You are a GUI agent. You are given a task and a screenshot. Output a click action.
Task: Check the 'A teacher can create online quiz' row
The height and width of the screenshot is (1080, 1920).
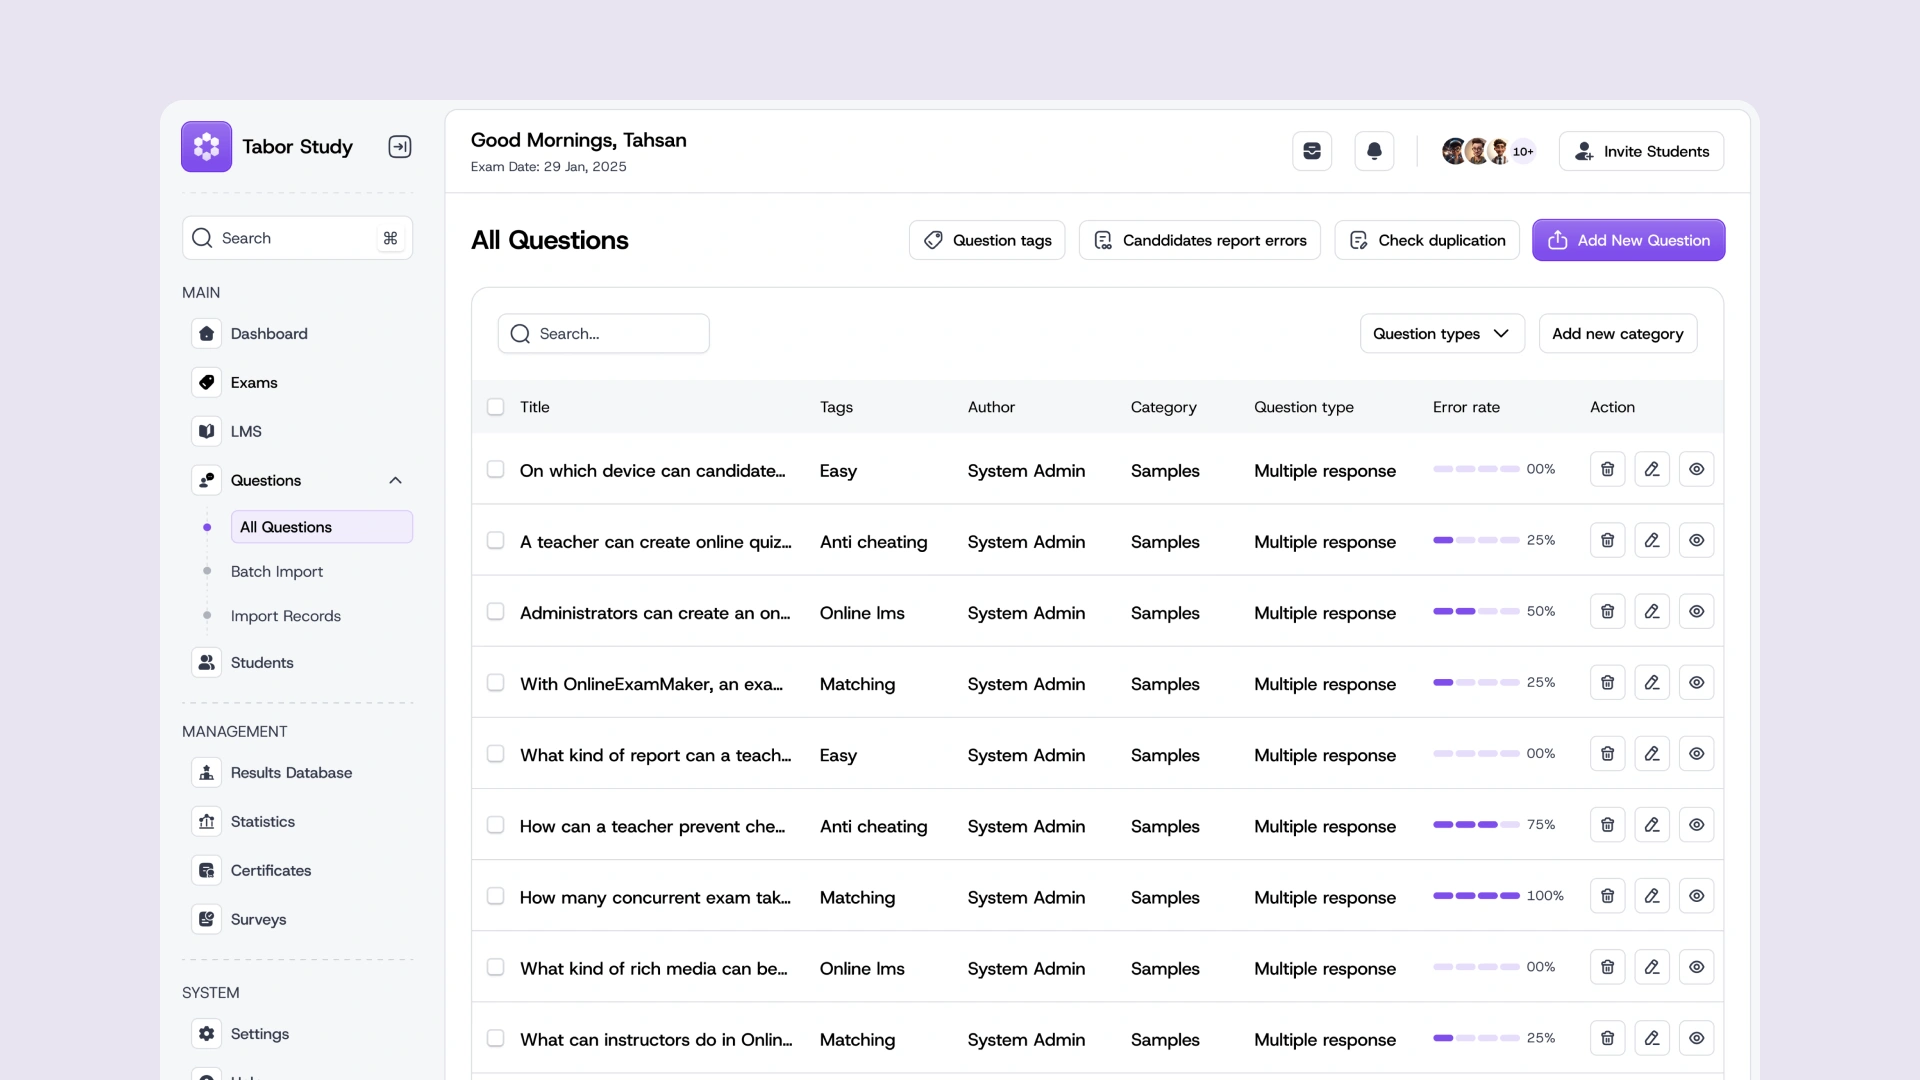pos(495,540)
